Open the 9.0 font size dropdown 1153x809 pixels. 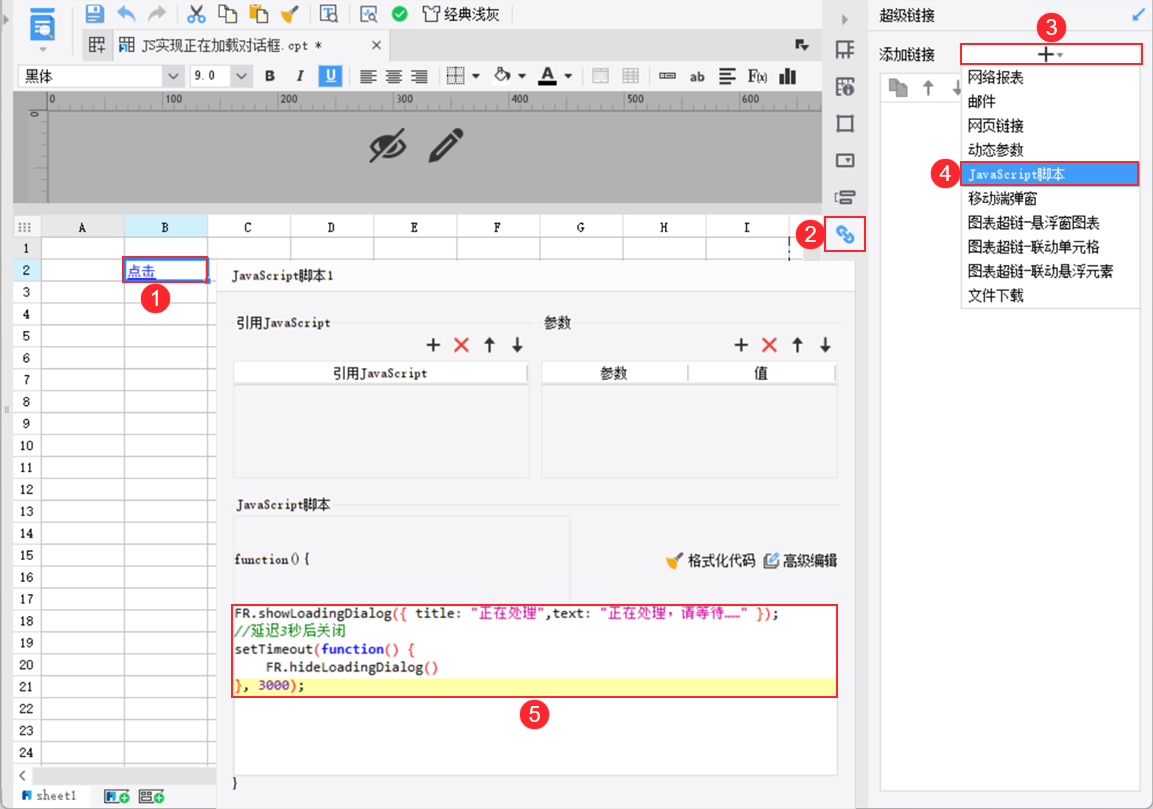[x=241, y=76]
